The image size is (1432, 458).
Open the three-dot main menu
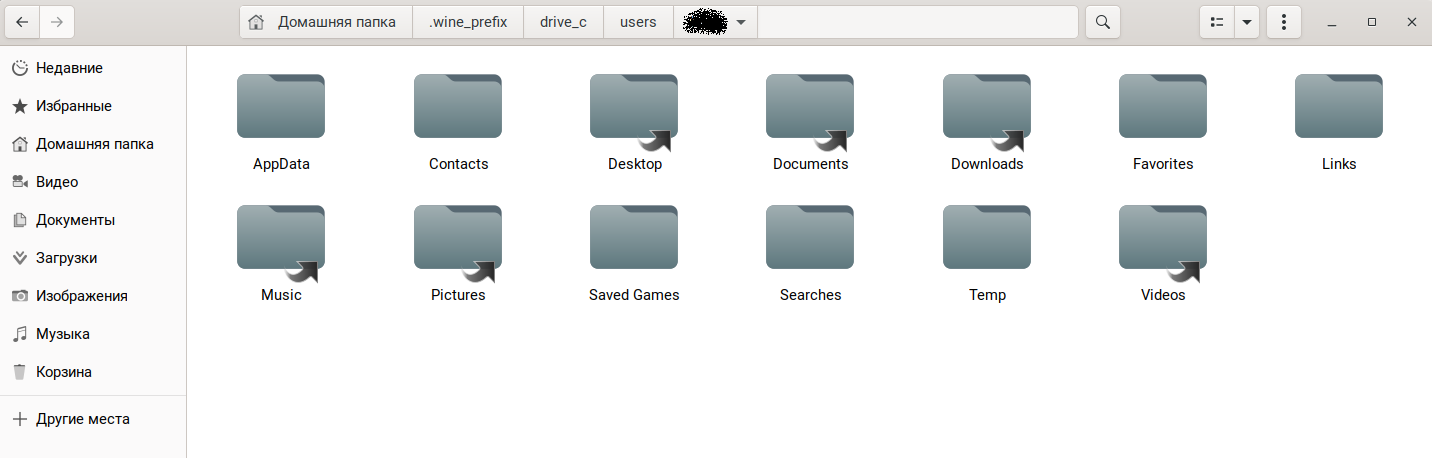click(1283, 22)
